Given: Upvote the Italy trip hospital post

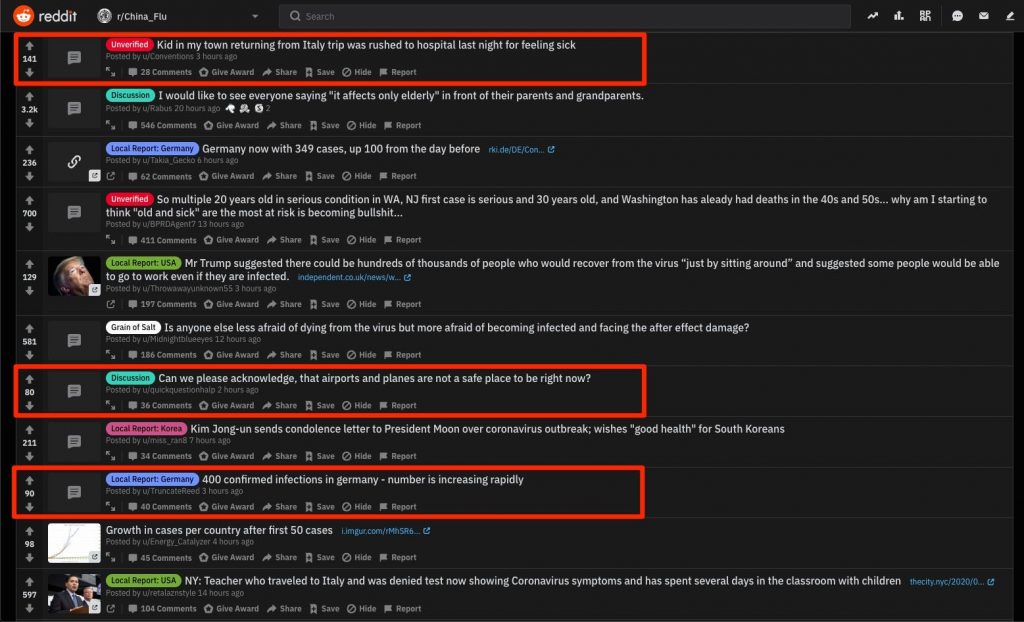Looking at the screenshot, I should click(x=29, y=46).
